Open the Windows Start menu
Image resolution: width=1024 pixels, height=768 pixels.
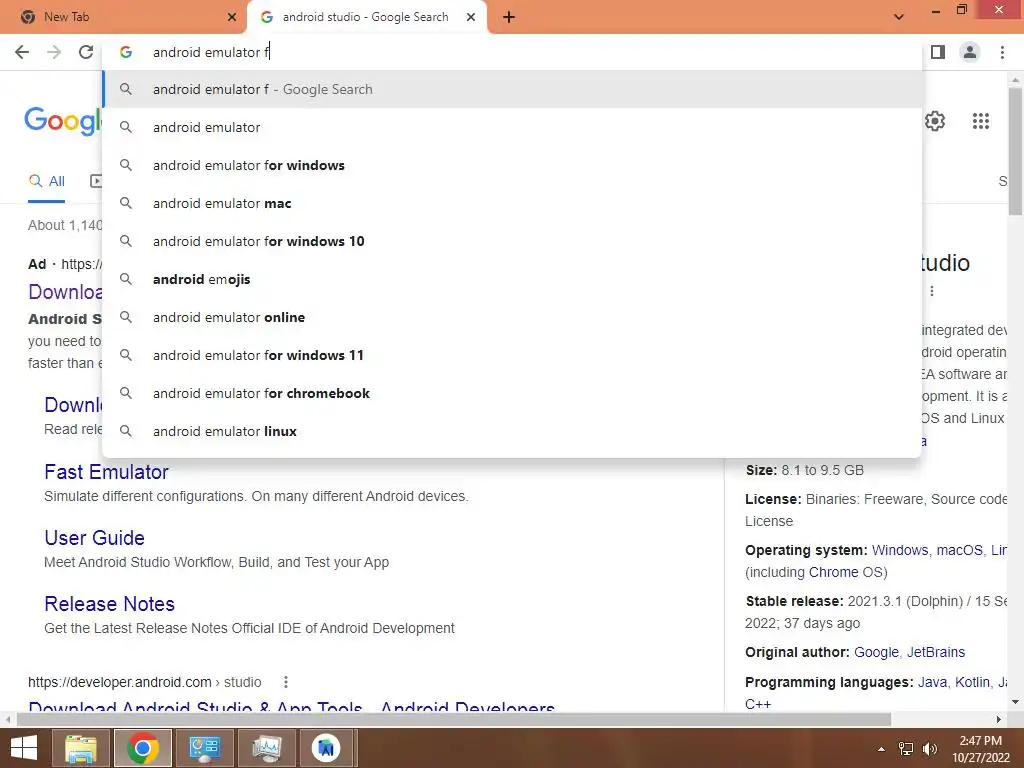tap(24, 748)
